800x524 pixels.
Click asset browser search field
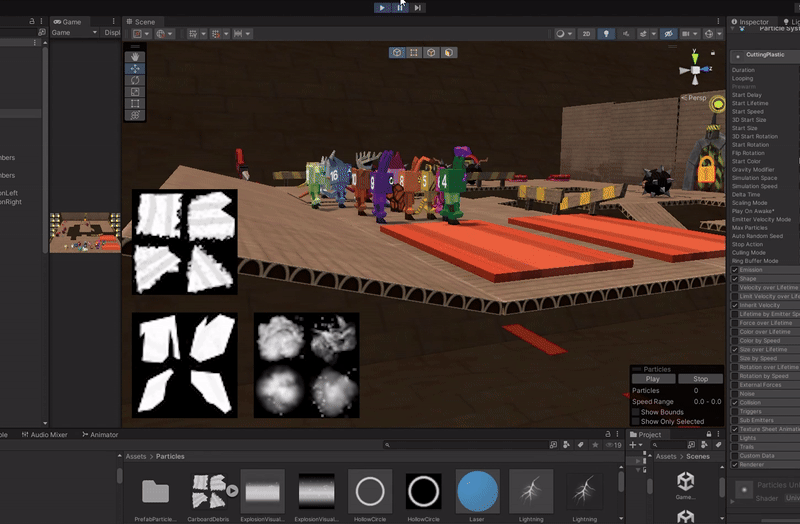(465, 445)
